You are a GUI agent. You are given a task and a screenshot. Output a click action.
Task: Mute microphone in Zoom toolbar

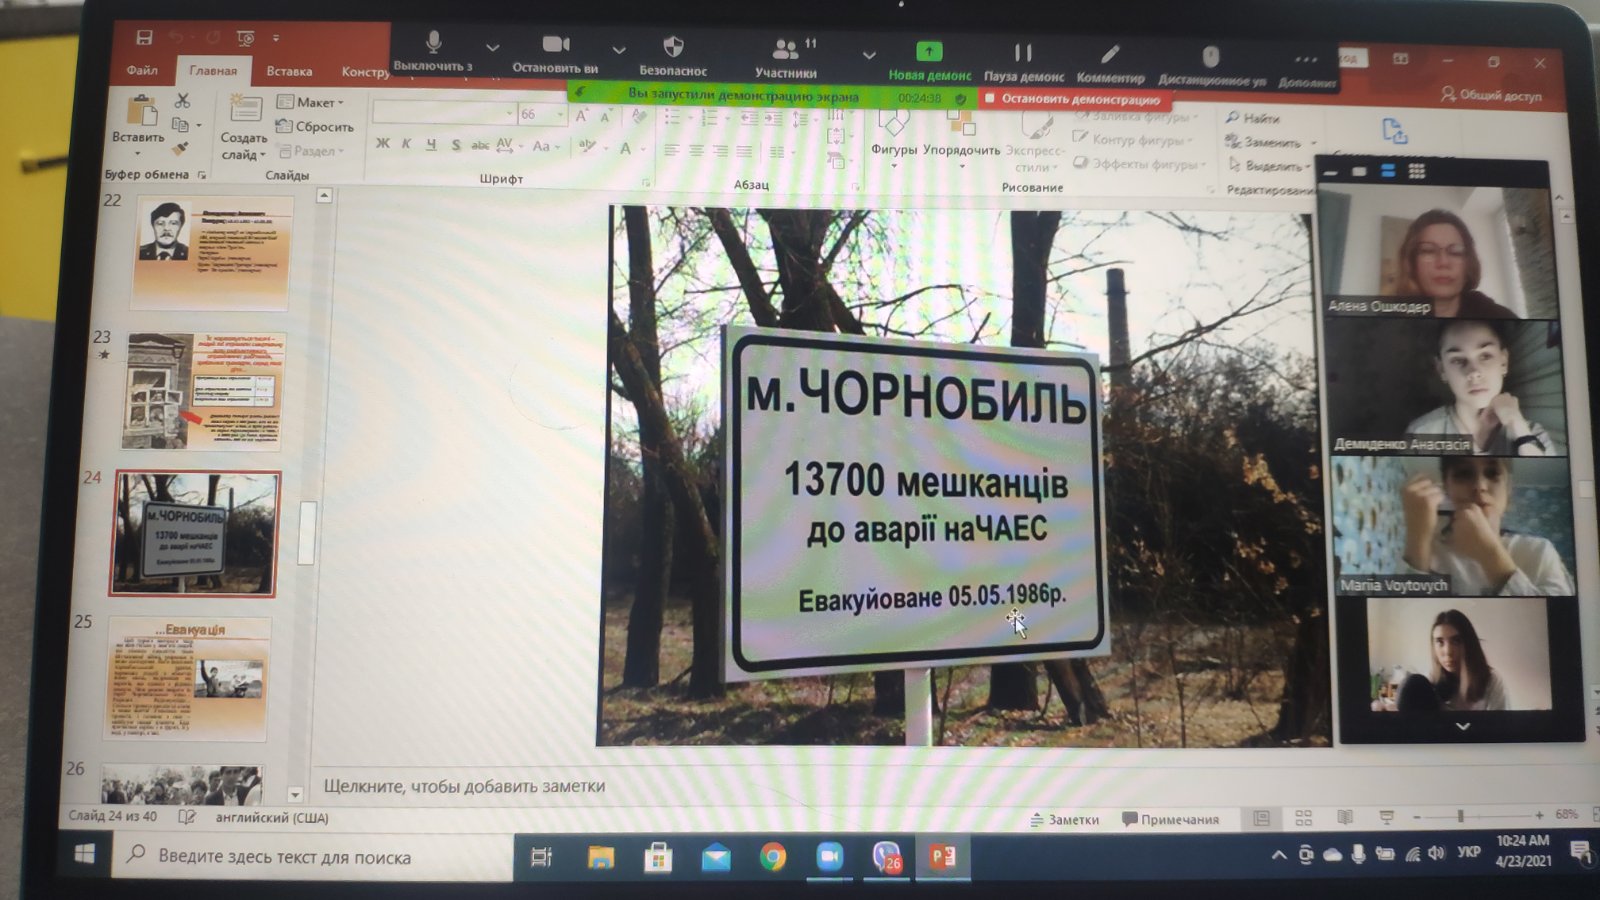[x=433, y=45]
